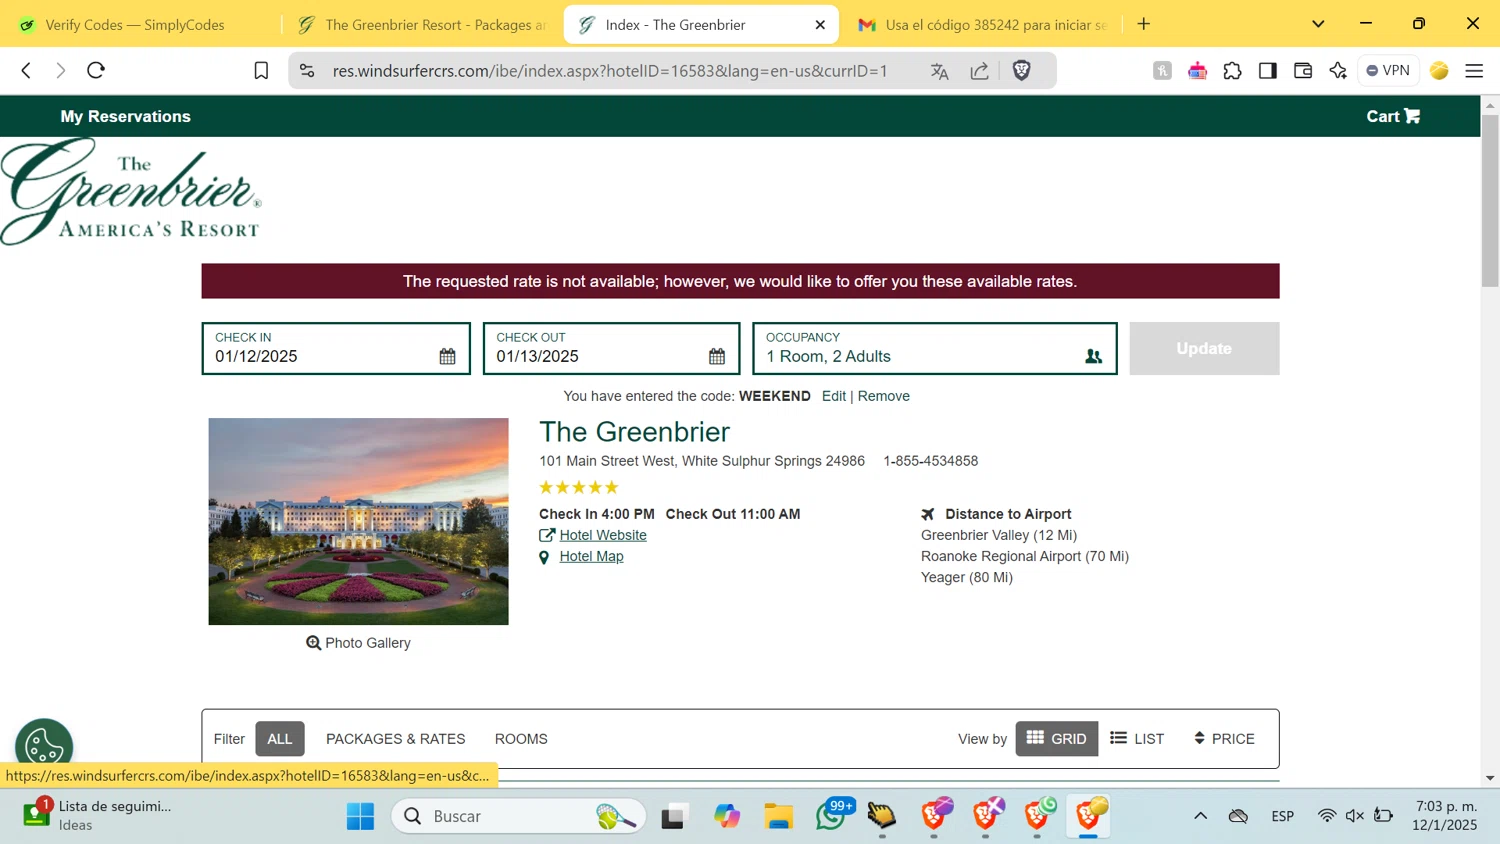Click The Greenbrier hotel name heading
Viewport: 1500px width, 844px height.
point(634,432)
